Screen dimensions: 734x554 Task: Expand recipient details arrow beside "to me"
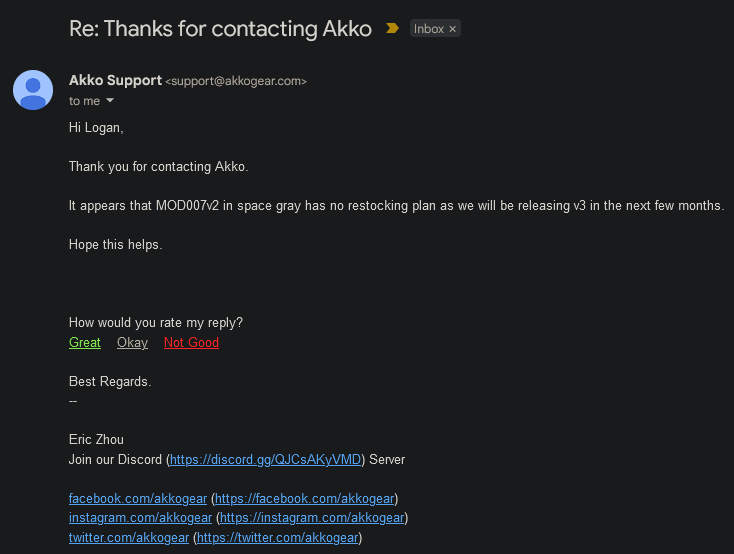click(x=110, y=101)
